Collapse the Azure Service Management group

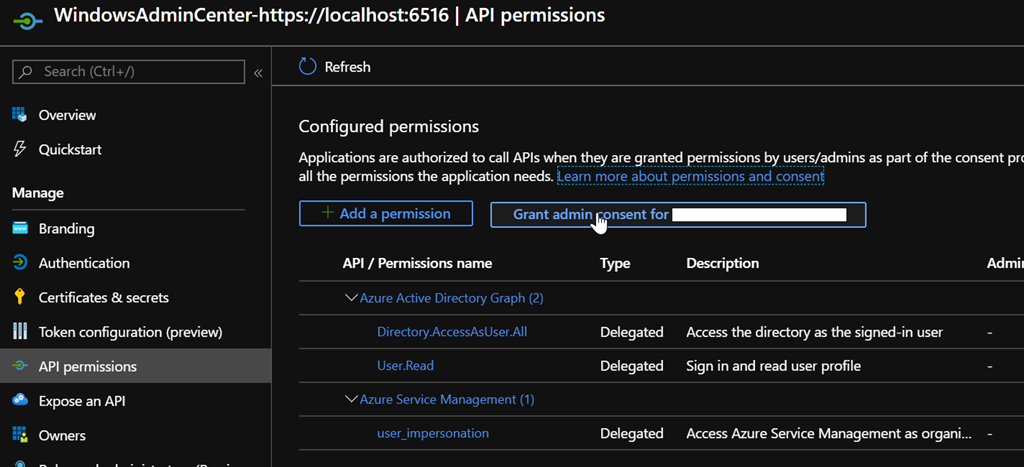(x=351, y=399)
